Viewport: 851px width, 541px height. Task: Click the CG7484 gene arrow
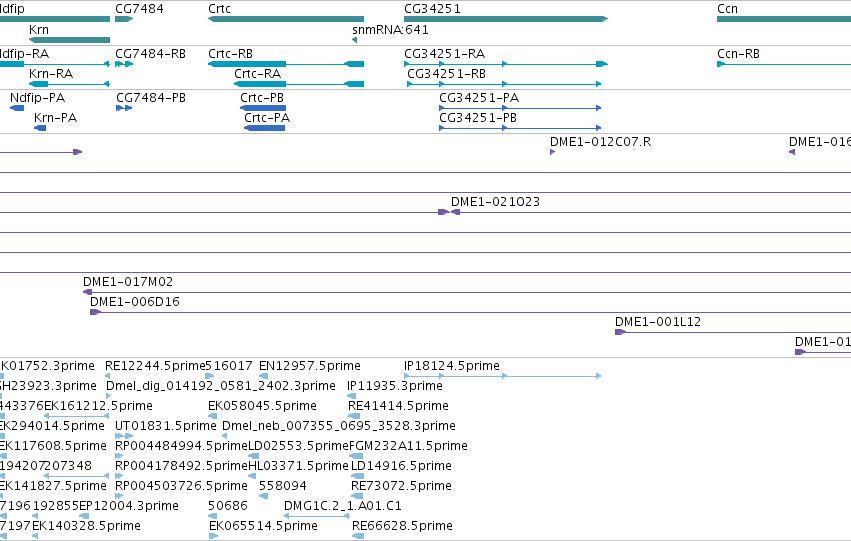pyautogui.click(x=124, y=19)
